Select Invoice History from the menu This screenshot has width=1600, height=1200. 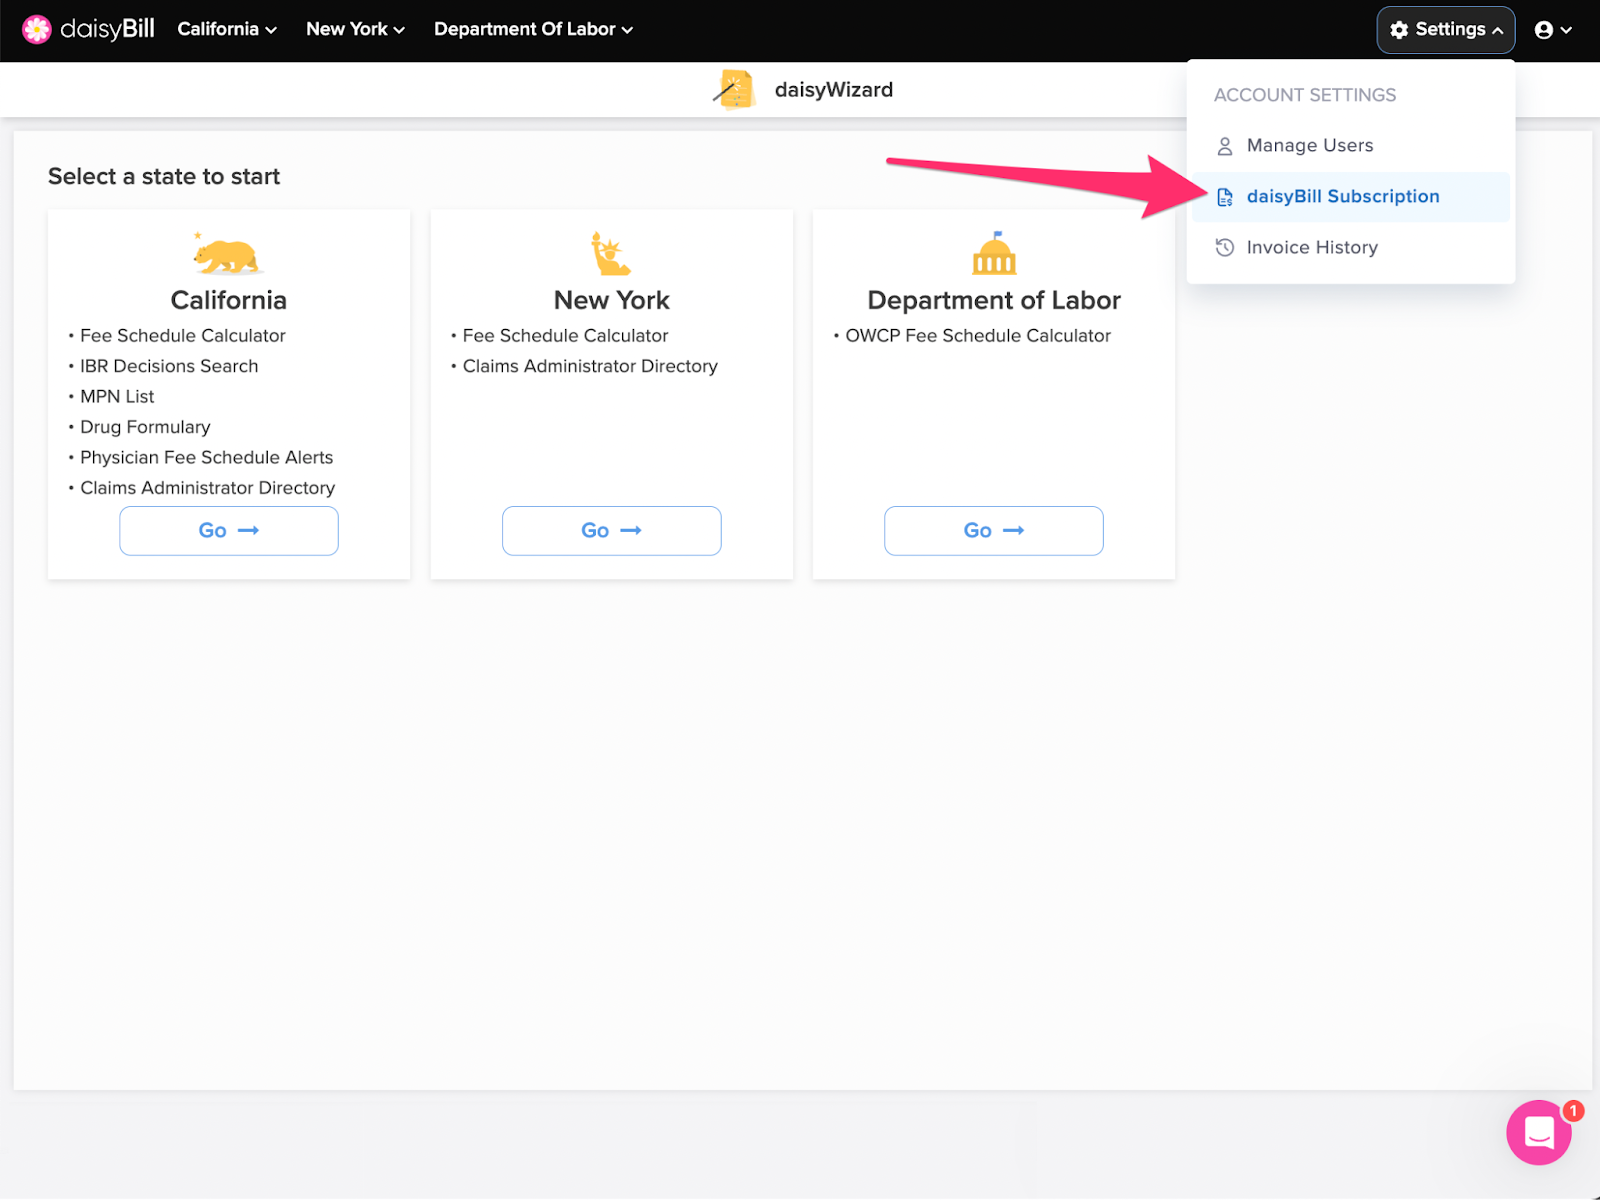[x=1311, y=247]
